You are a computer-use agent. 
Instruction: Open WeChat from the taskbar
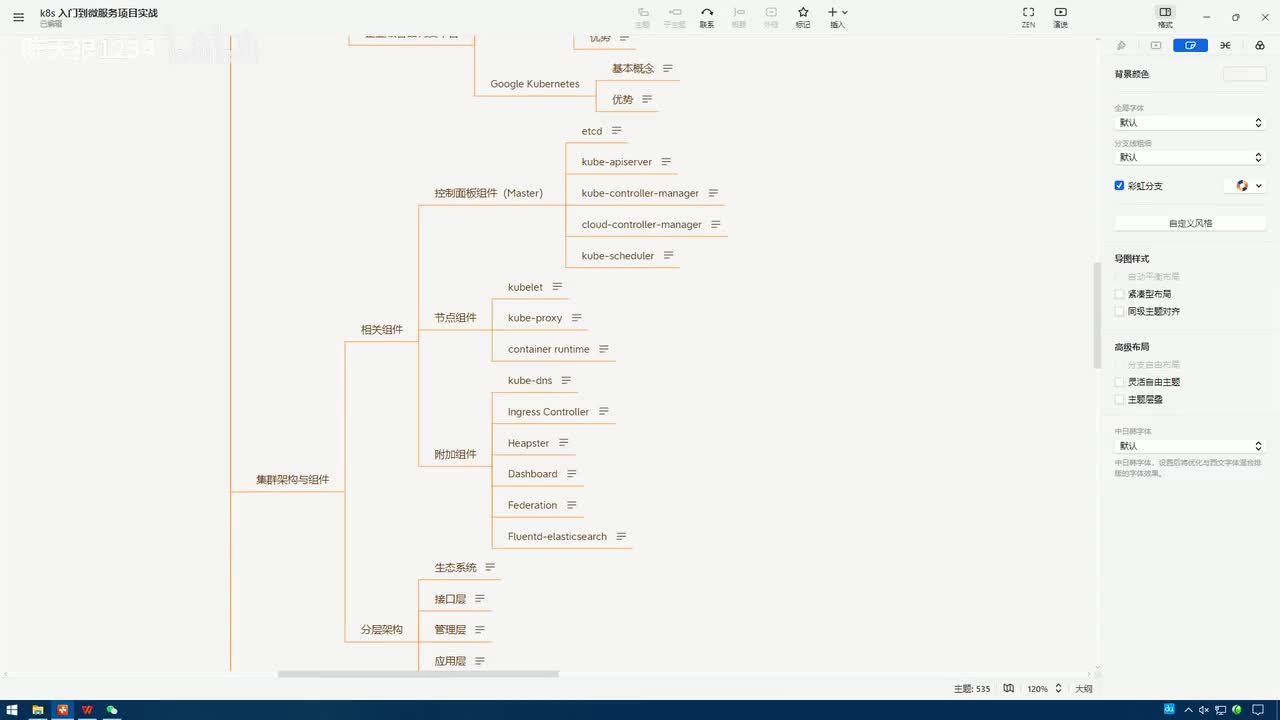(x=112, y=710)
